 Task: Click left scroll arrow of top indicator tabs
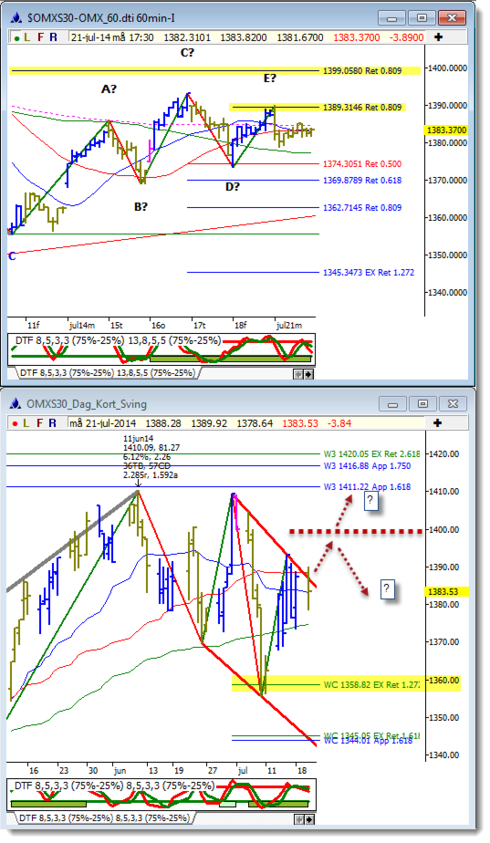click(x=298, y=374)
